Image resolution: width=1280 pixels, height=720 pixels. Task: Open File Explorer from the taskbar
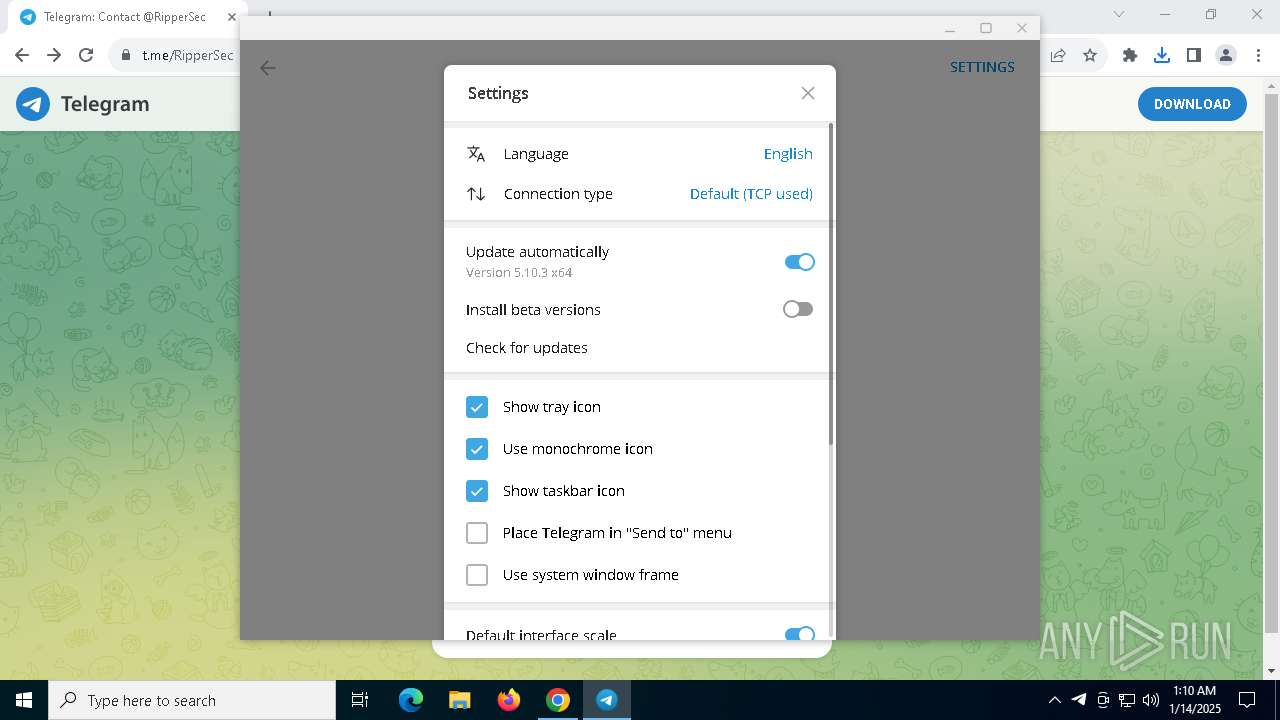(x=459, y=700)
